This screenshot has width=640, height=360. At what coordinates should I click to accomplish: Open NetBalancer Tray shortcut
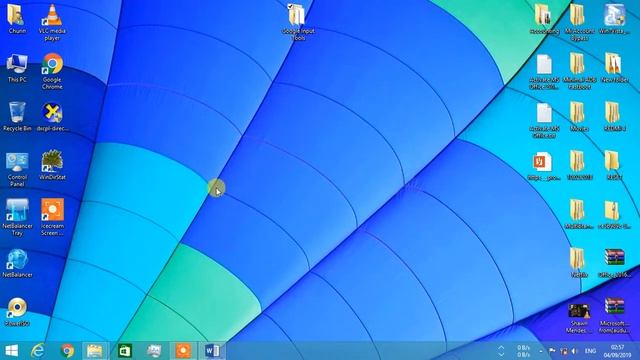(17, 210)
